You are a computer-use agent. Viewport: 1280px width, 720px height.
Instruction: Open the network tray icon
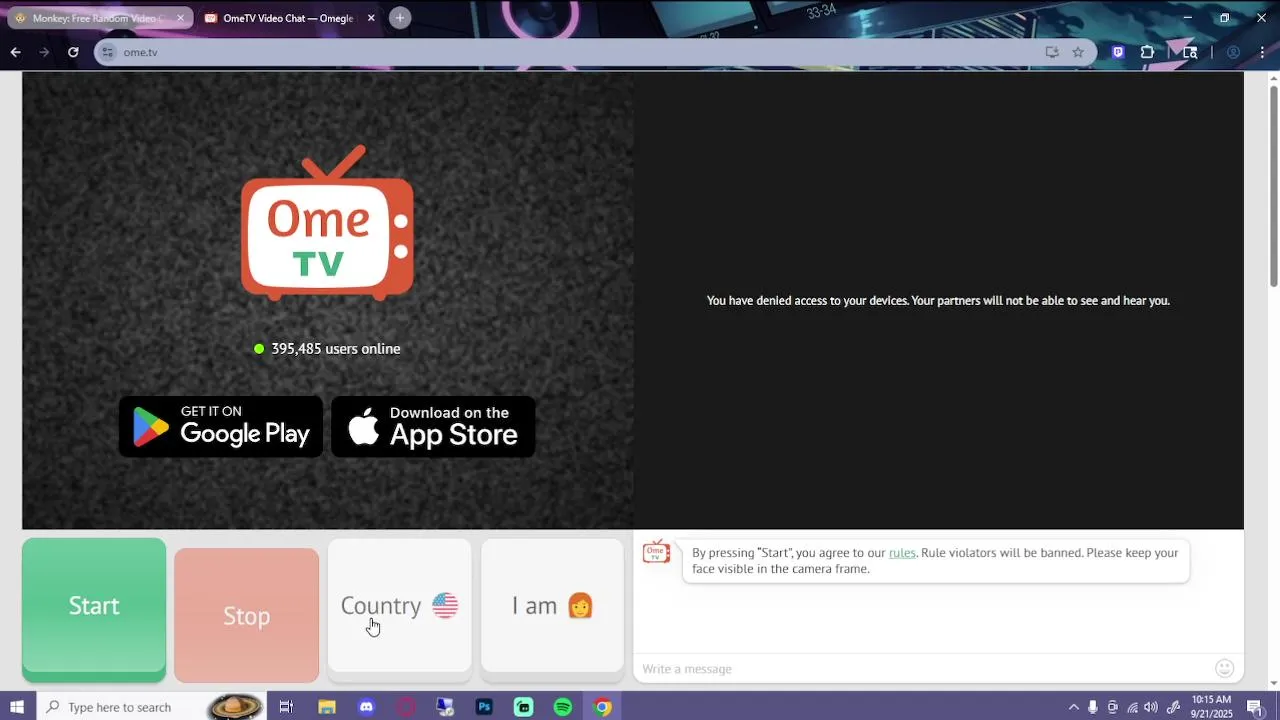[1132, 707]
